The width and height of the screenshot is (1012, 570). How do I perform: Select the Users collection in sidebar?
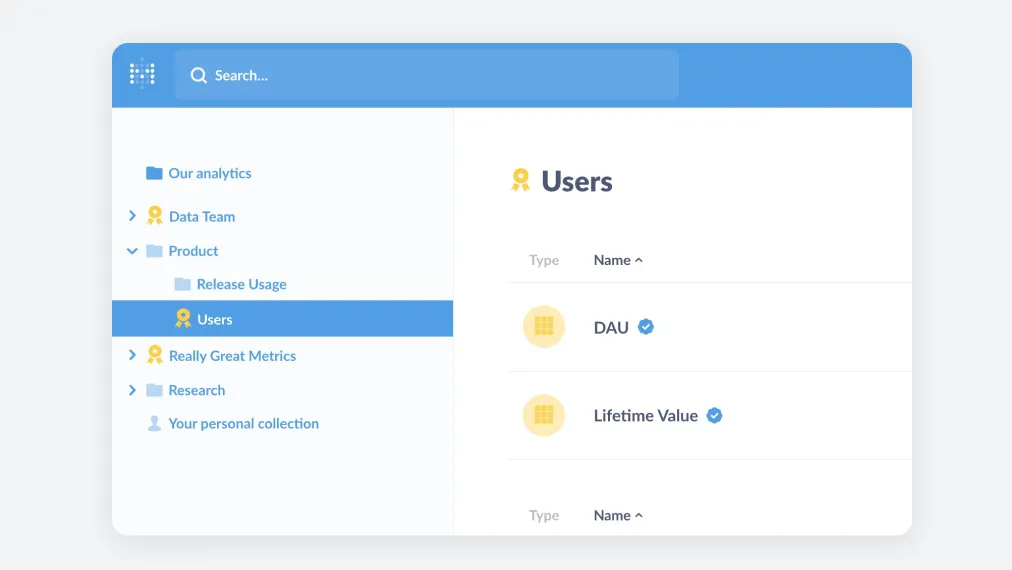click(x=214, y=319)
